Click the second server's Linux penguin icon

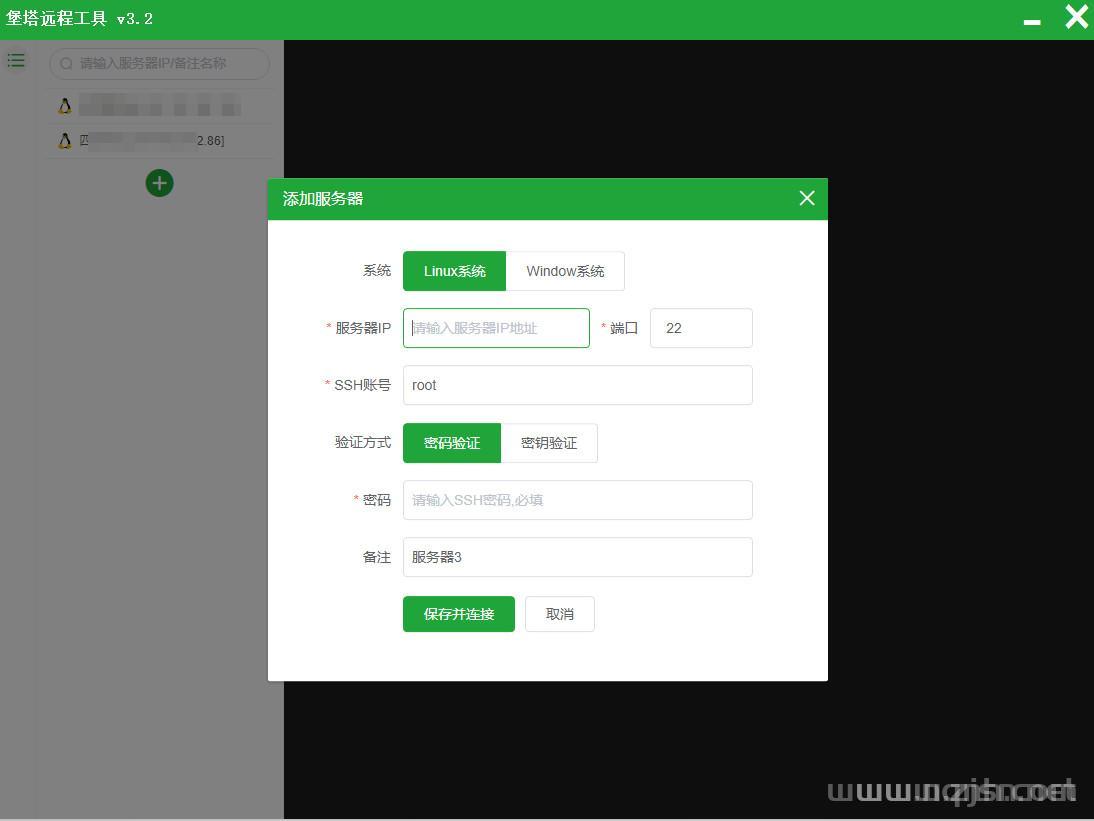[65, 141]
